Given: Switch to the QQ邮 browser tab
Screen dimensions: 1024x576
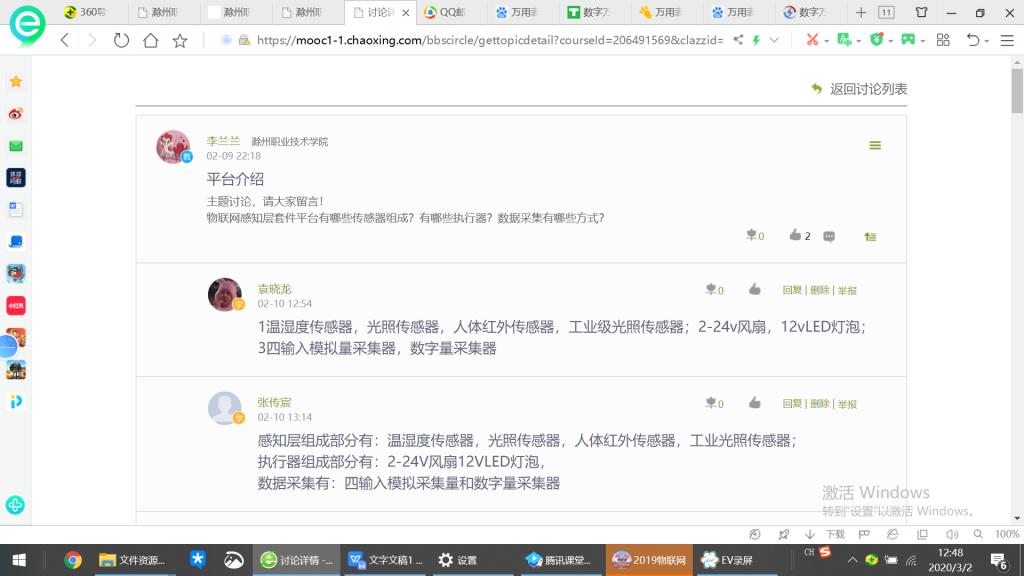Looking at the screenshot, I should click(450, 13).
